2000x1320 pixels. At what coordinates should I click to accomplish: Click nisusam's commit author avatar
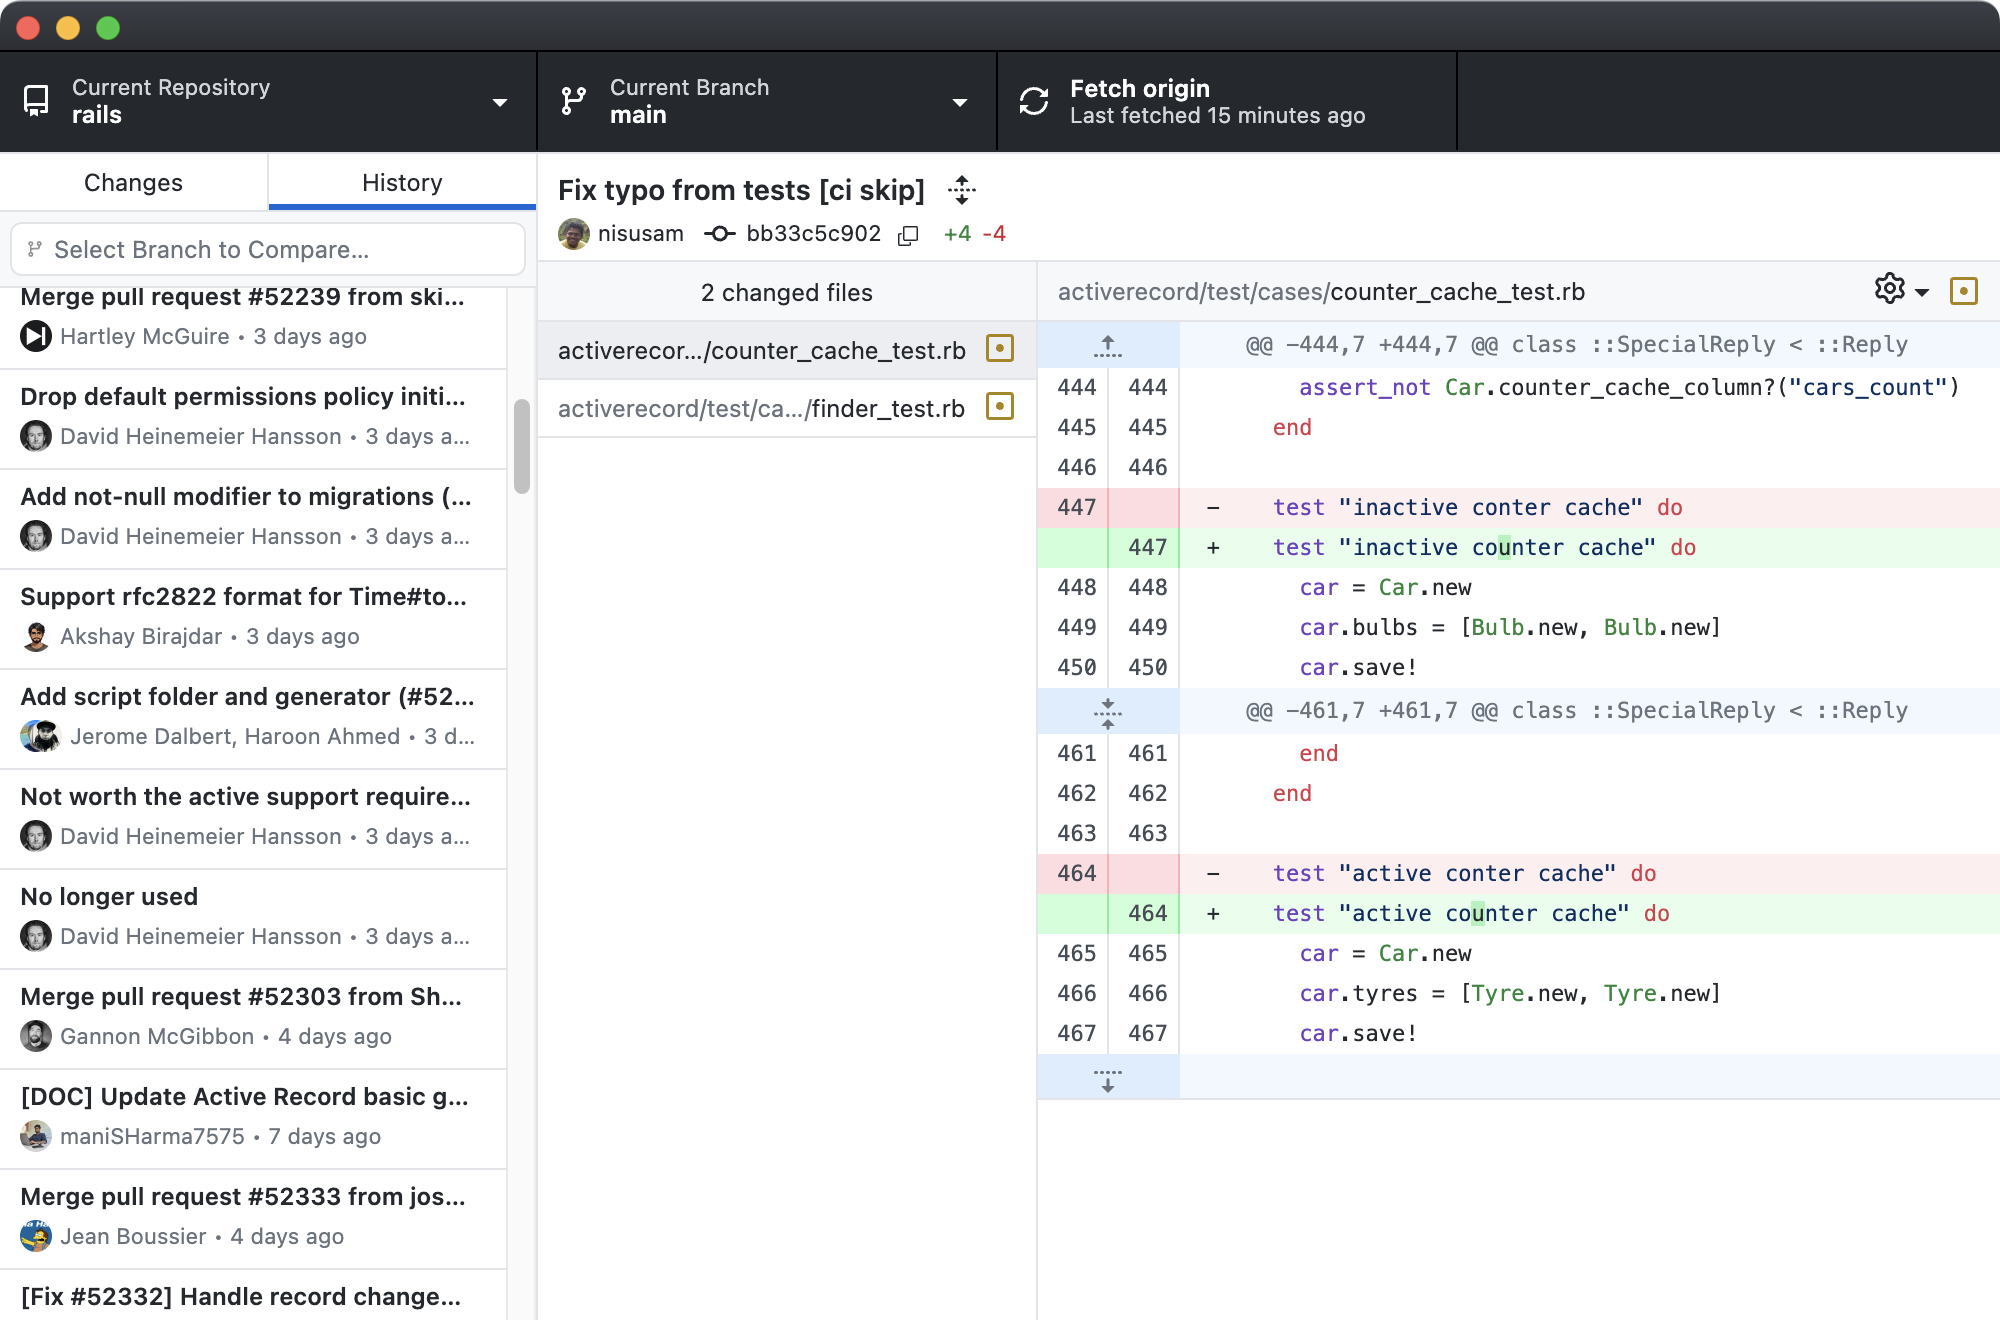click(574, 233)
